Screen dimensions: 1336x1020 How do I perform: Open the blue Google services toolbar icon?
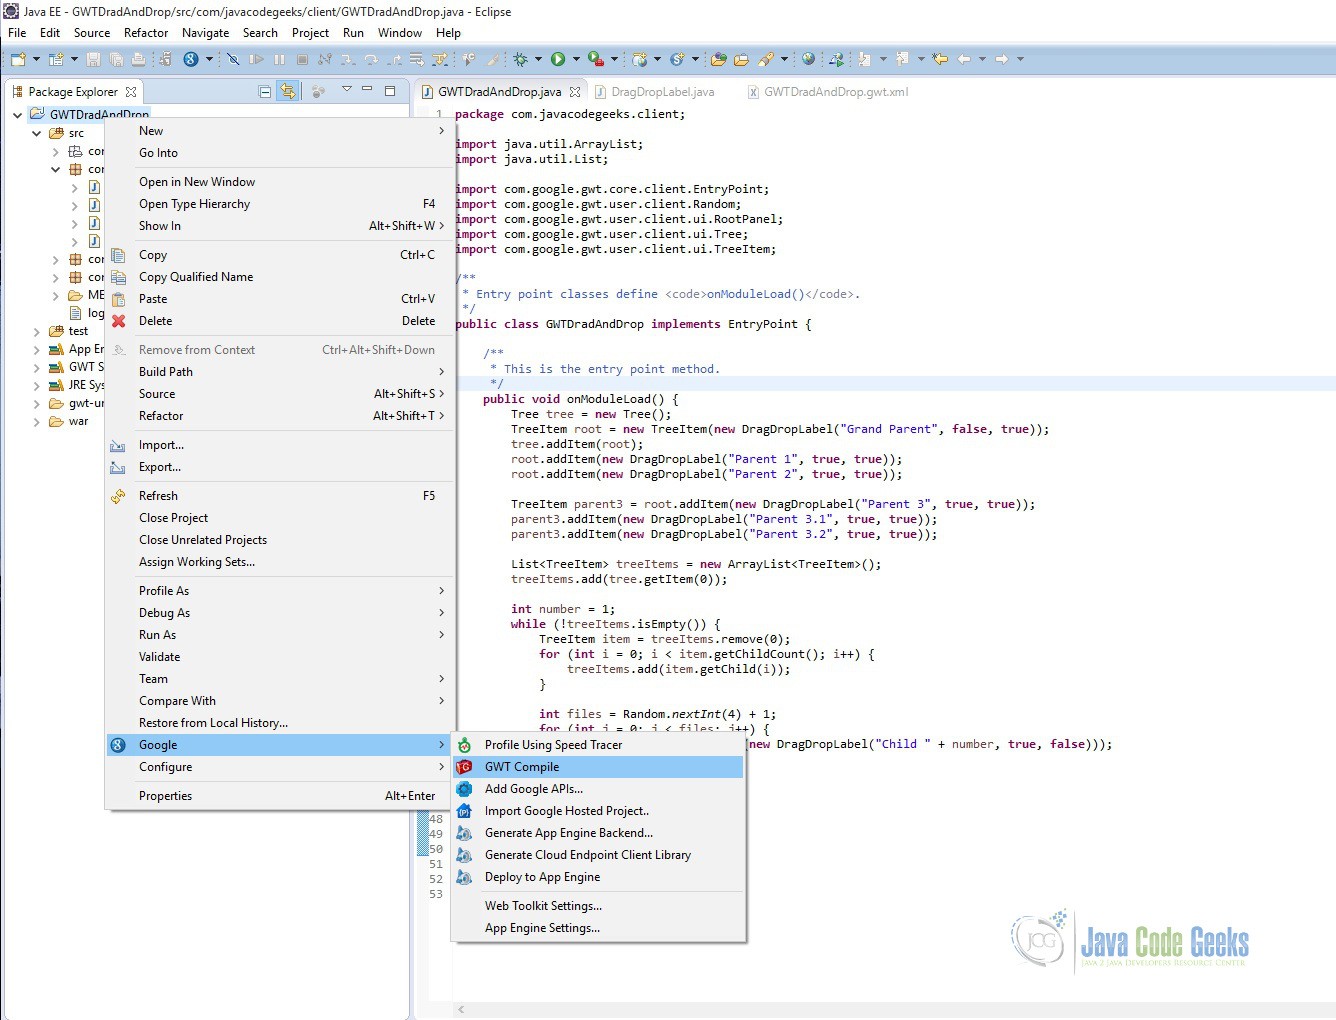(191, 59)
